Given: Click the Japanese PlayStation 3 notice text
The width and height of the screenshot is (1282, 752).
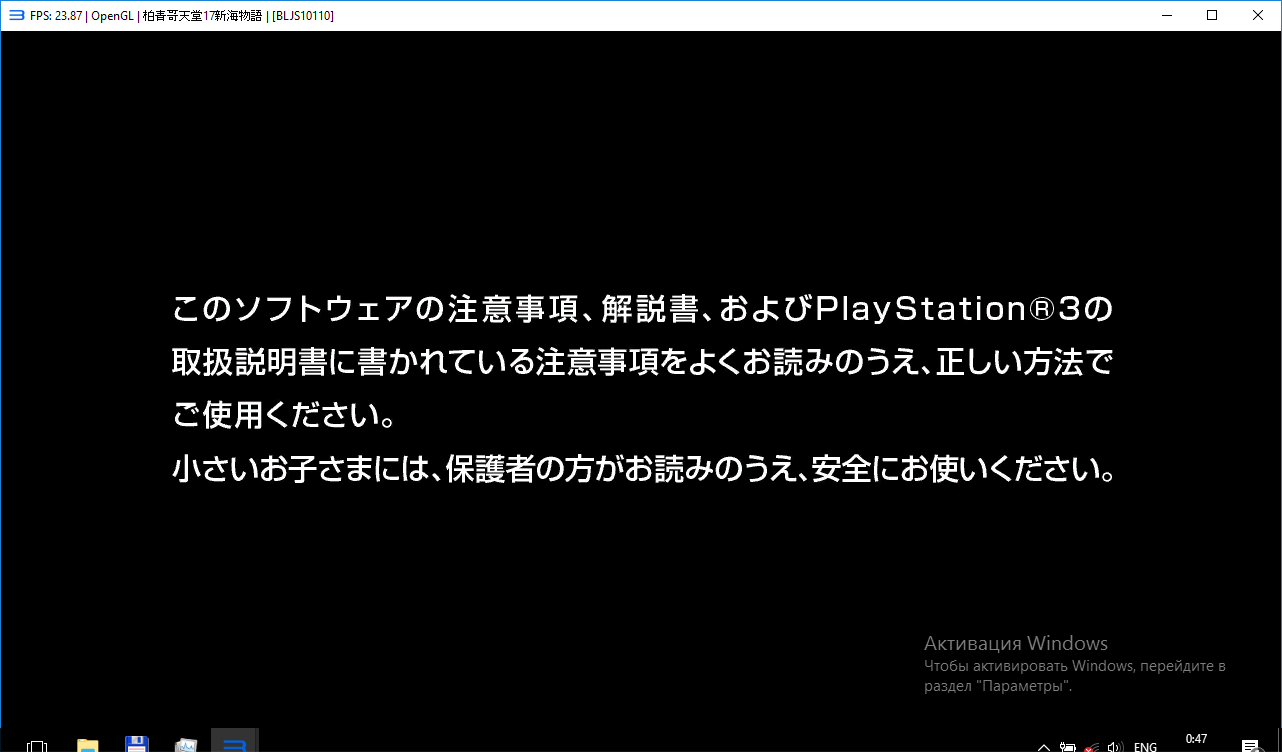Looking at the screenshot, I should coord(642,388).
